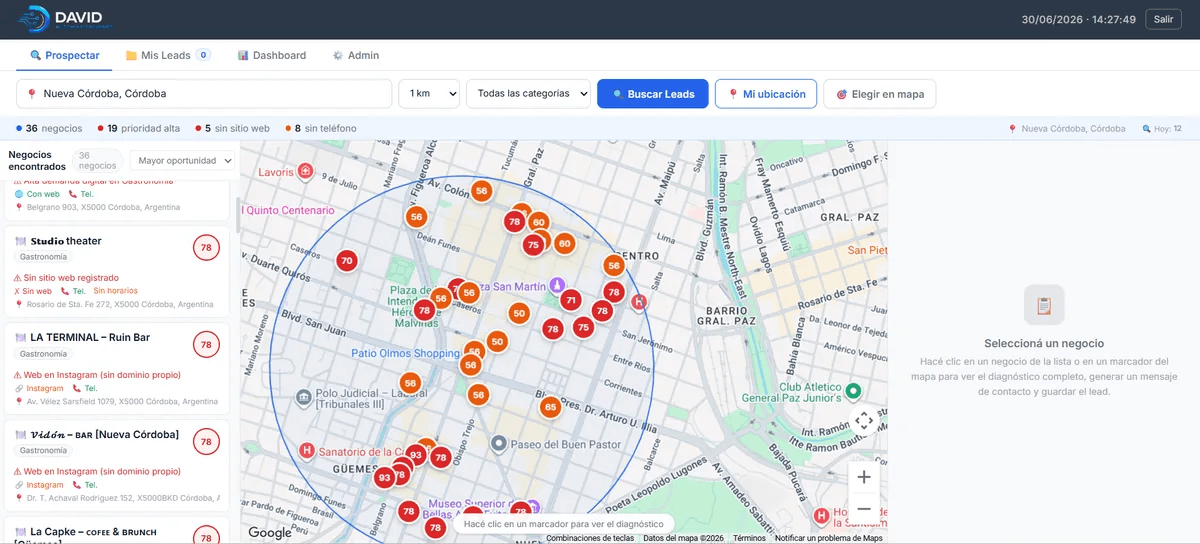Click the 78 score circle on LA TERMINAL card
The image size is (1200, 544).
(x=206, y=344)
